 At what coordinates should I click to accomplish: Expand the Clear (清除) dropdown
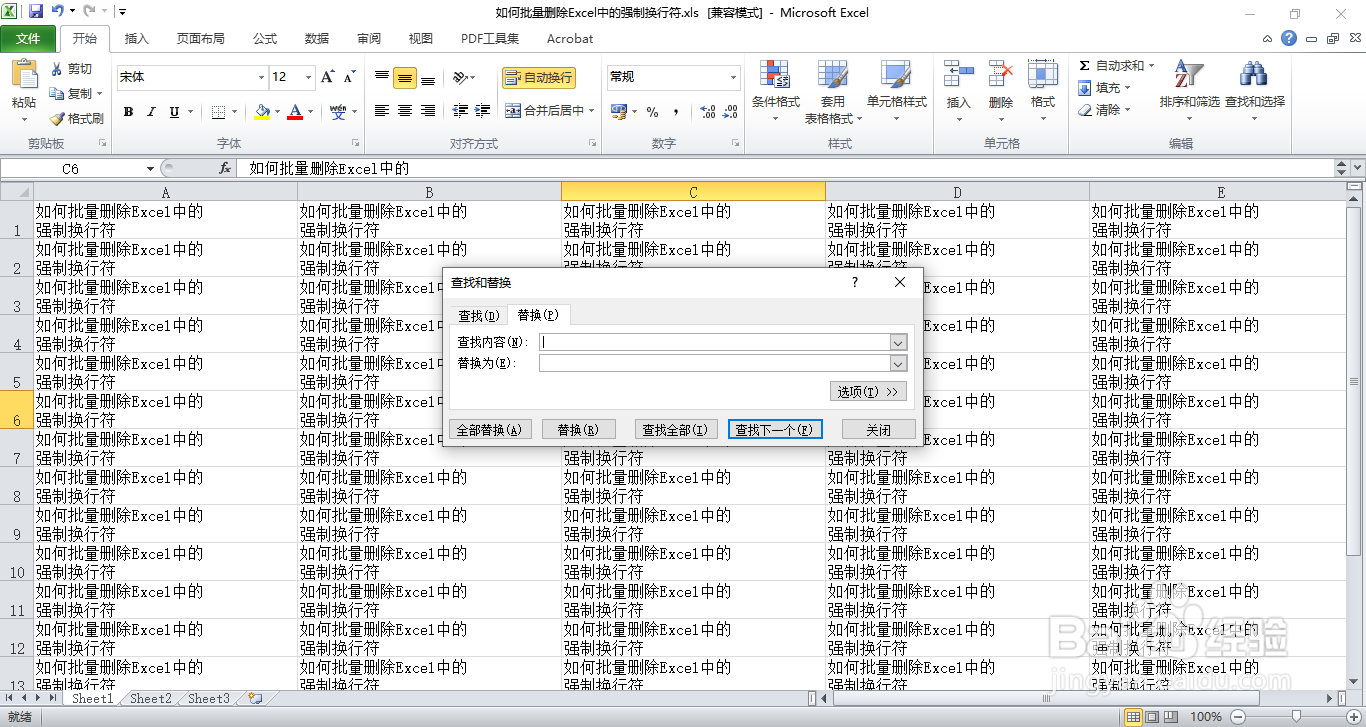[x=1128, y=110]
